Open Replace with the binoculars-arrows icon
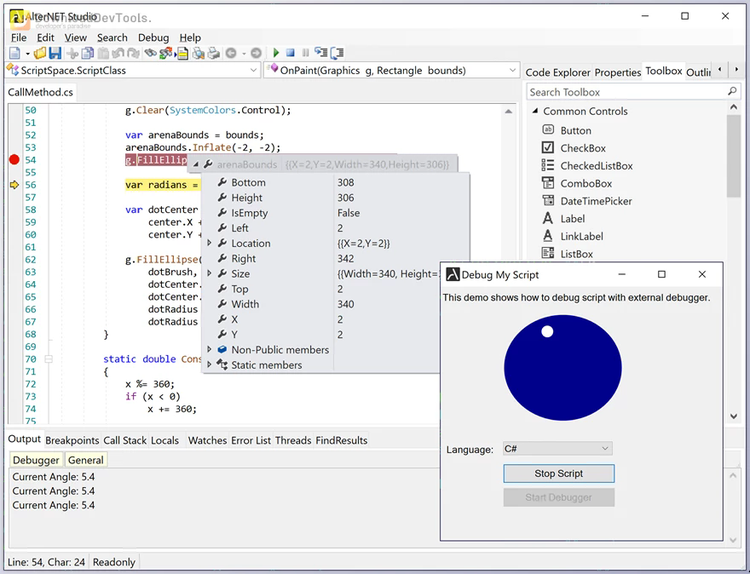The width and height of the screenshot is (750, 574). [x=166, y=53]
